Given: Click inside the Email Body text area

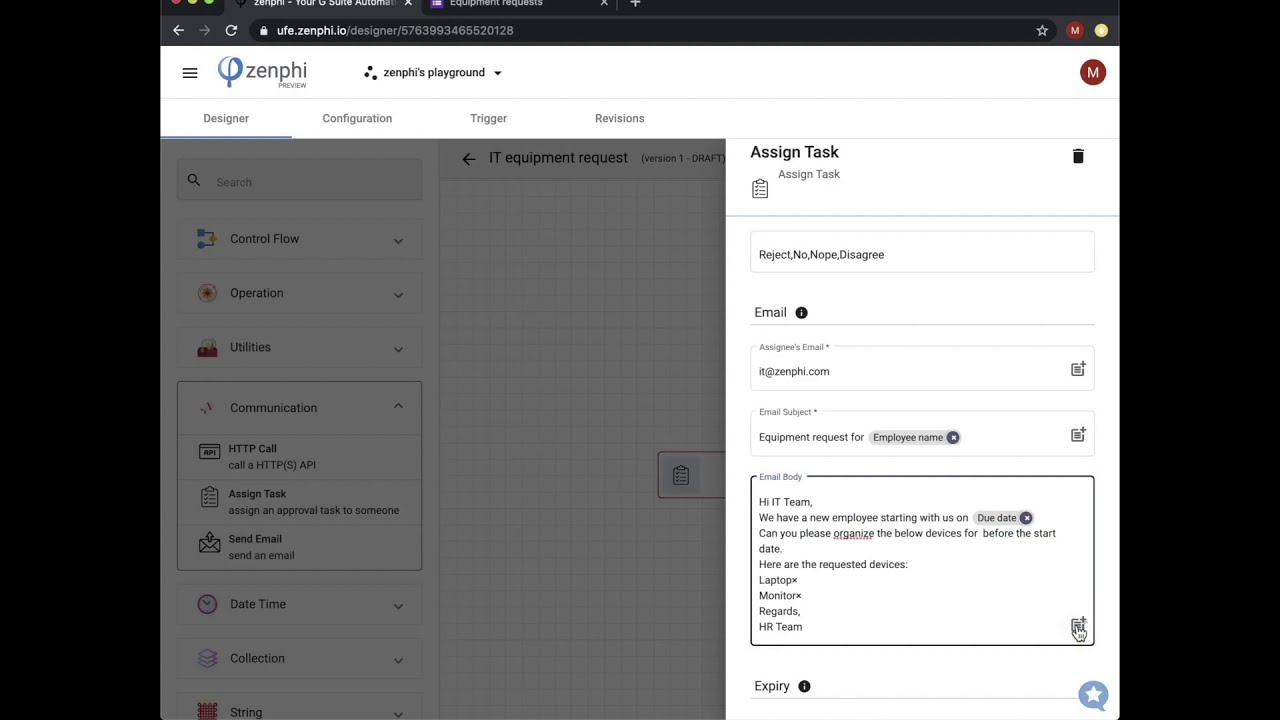Looking at the screenshot, I should click(x=922, y=562).
